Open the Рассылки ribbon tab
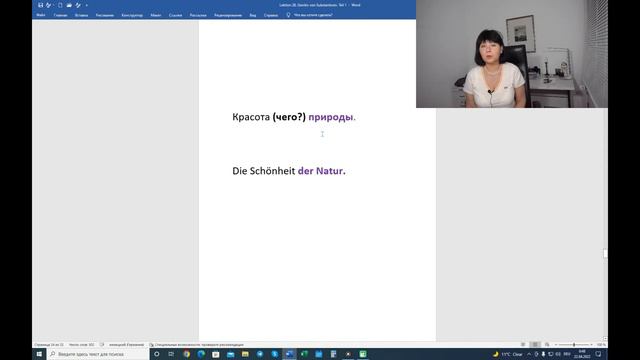 tap(198, 15)
